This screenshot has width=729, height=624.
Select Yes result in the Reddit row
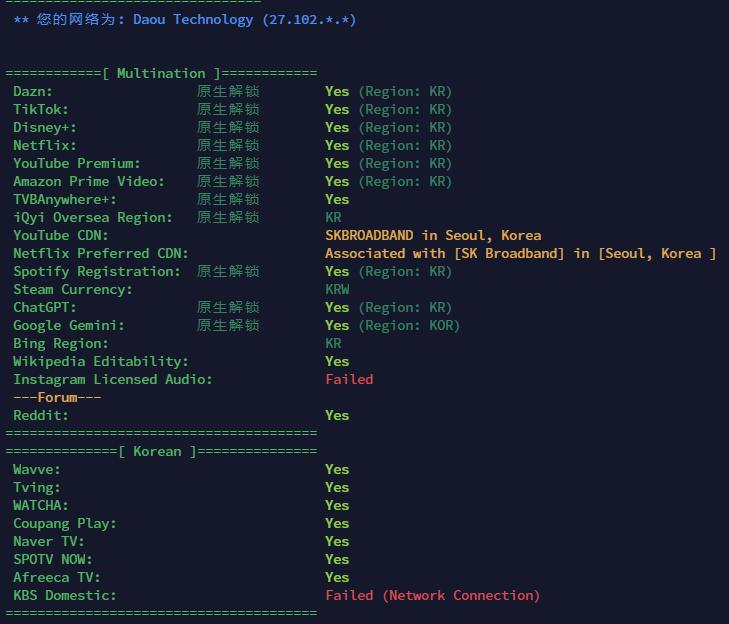coord(337,415)
